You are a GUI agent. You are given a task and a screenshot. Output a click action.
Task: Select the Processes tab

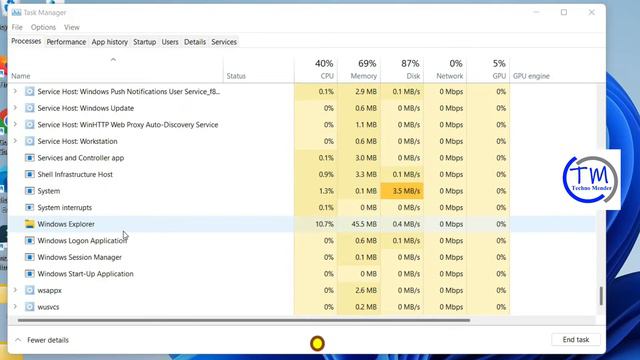26,41
